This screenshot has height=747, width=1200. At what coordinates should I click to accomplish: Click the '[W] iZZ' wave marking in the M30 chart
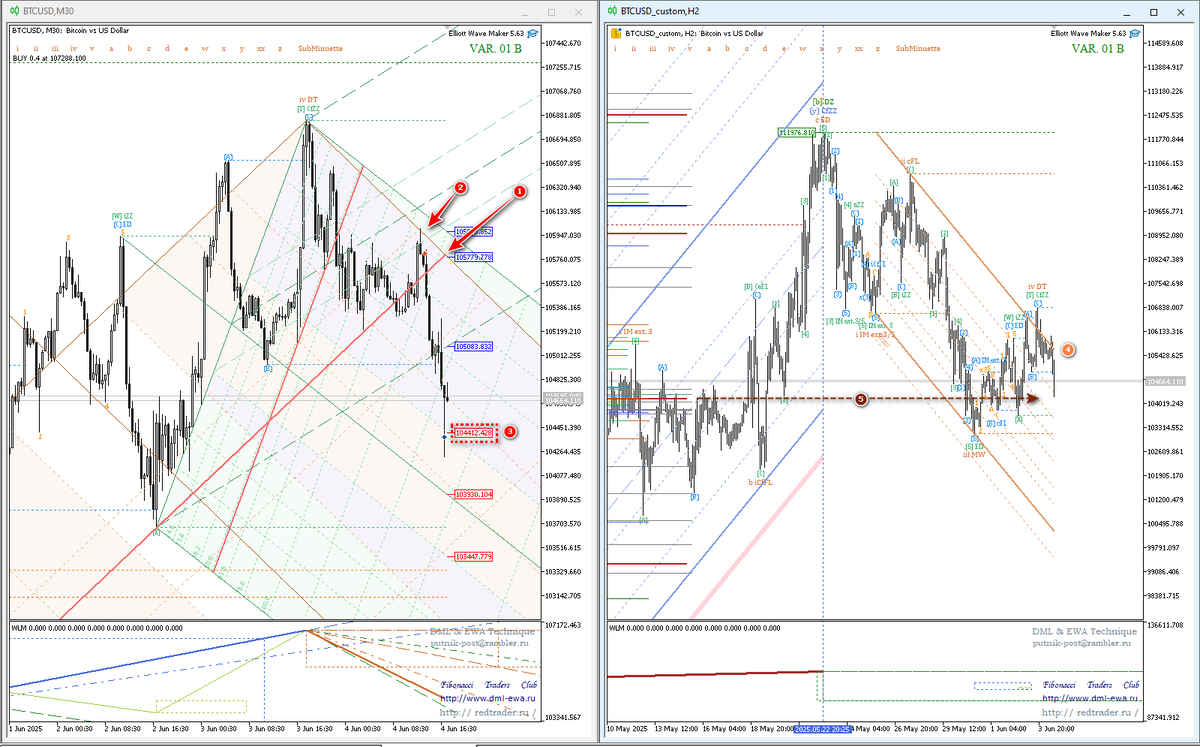[x=123, y=216]
